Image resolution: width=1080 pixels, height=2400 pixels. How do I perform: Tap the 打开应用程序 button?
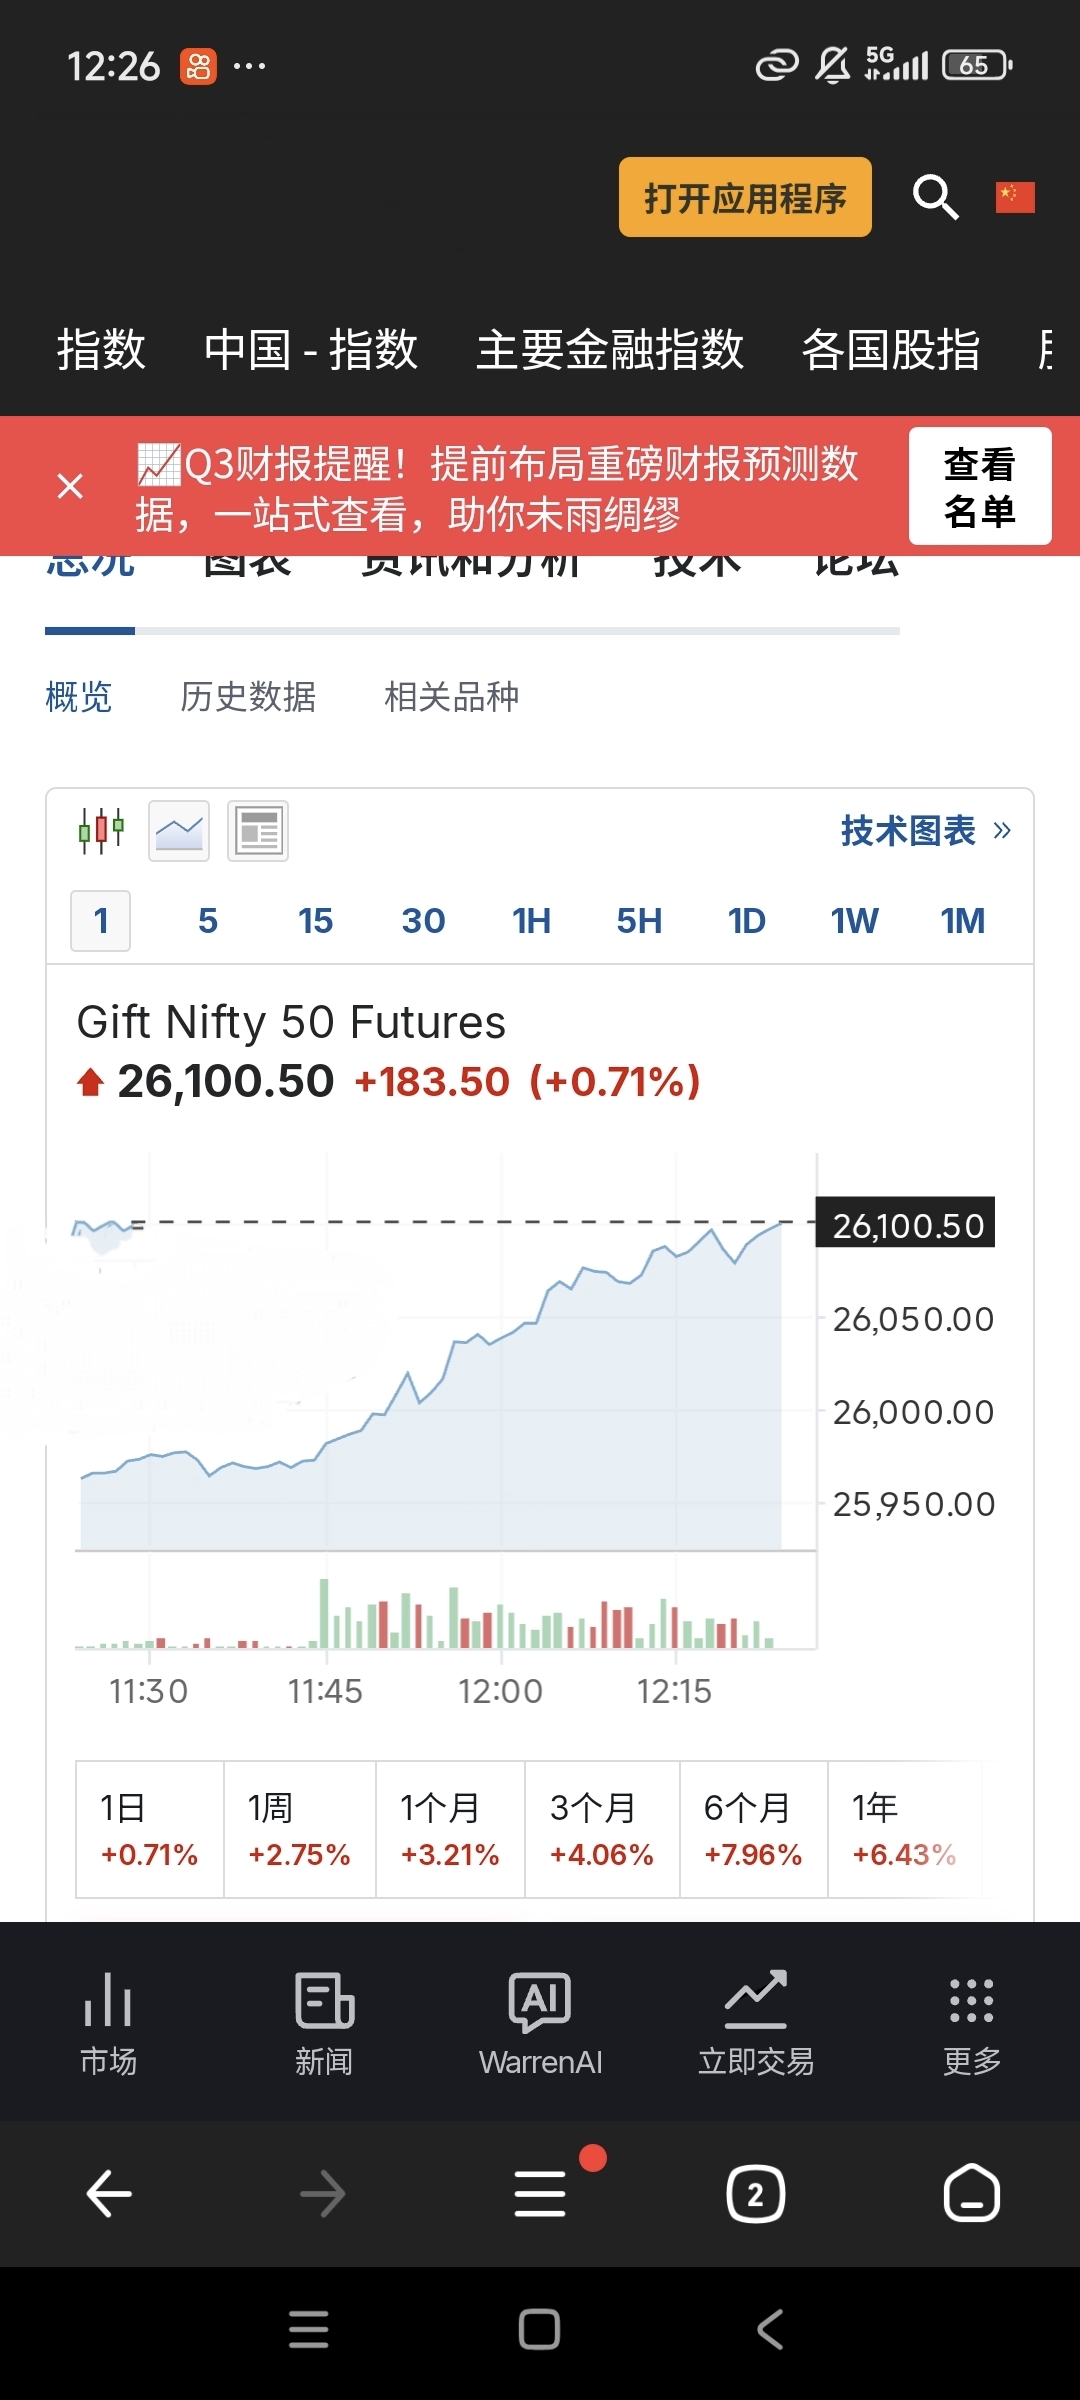(745, 197)
